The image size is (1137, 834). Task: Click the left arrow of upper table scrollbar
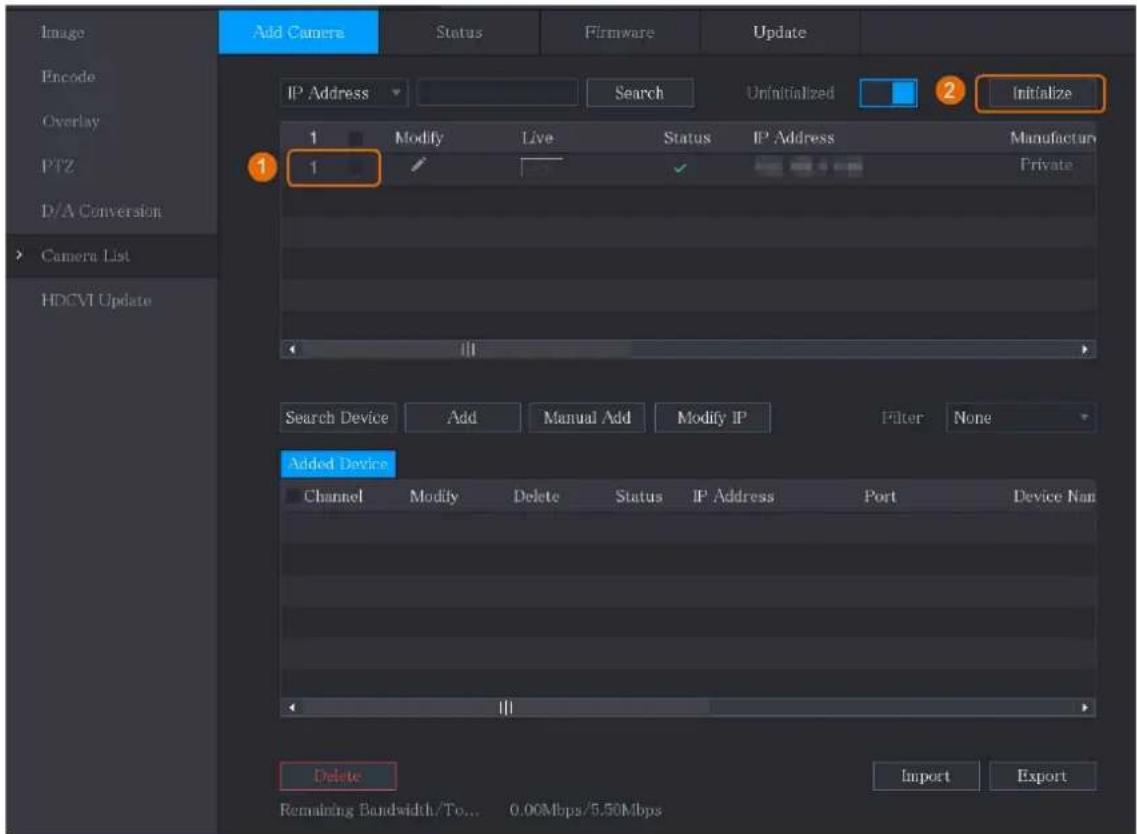click(292, 349)
